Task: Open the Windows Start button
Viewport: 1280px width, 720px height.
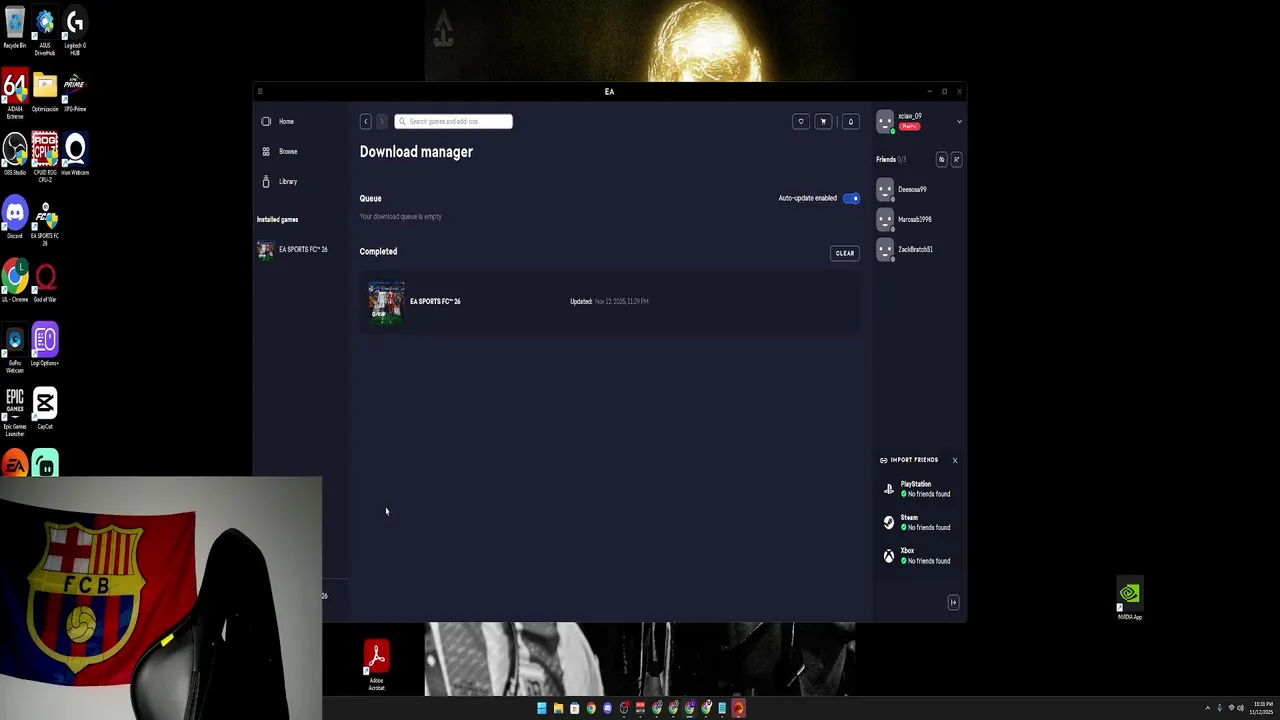Action: (x=542, y=708)
